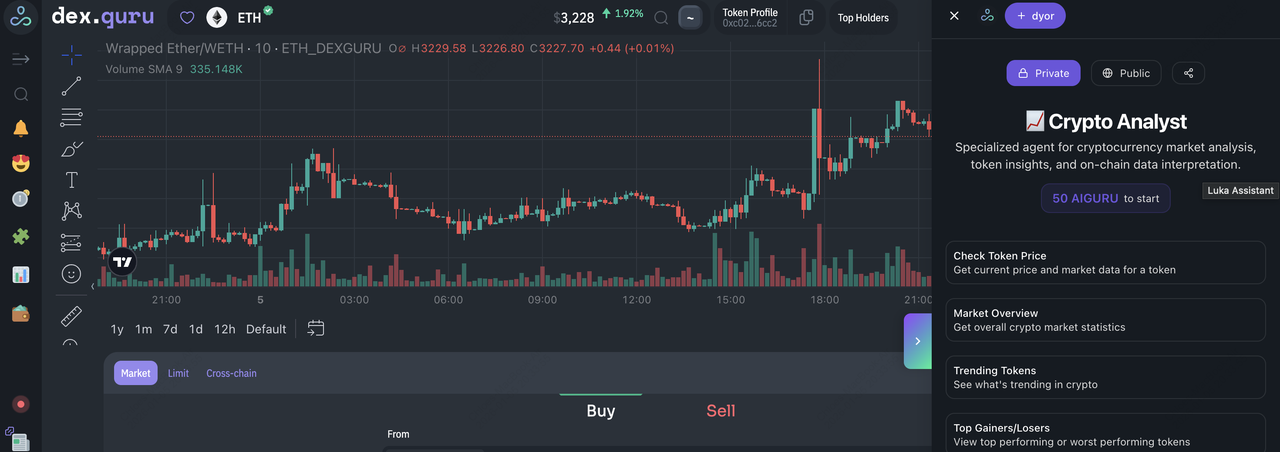Screen dimensions: 1280x452
Task: Click the share icon in assistant panel
Action: [x=1188, y=73]
